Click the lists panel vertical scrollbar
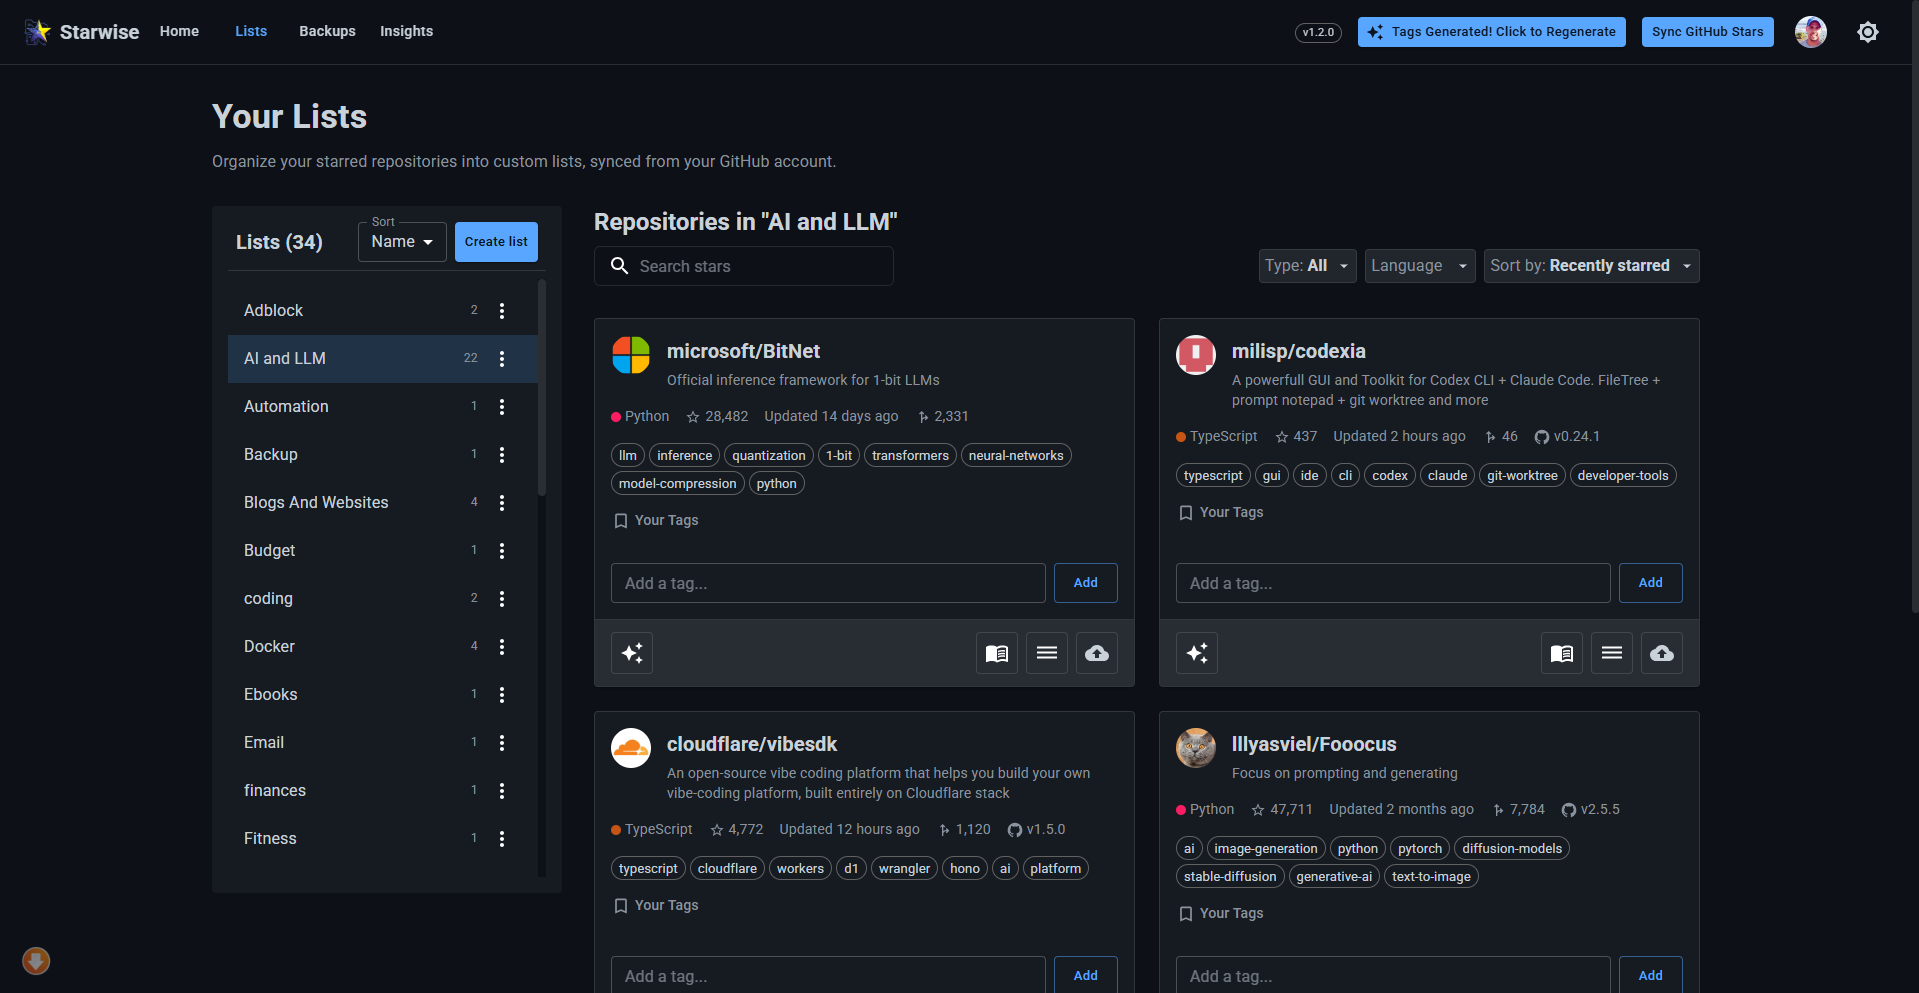The height and width of the screenshot is (993, 1919). [x=542, y=388]
